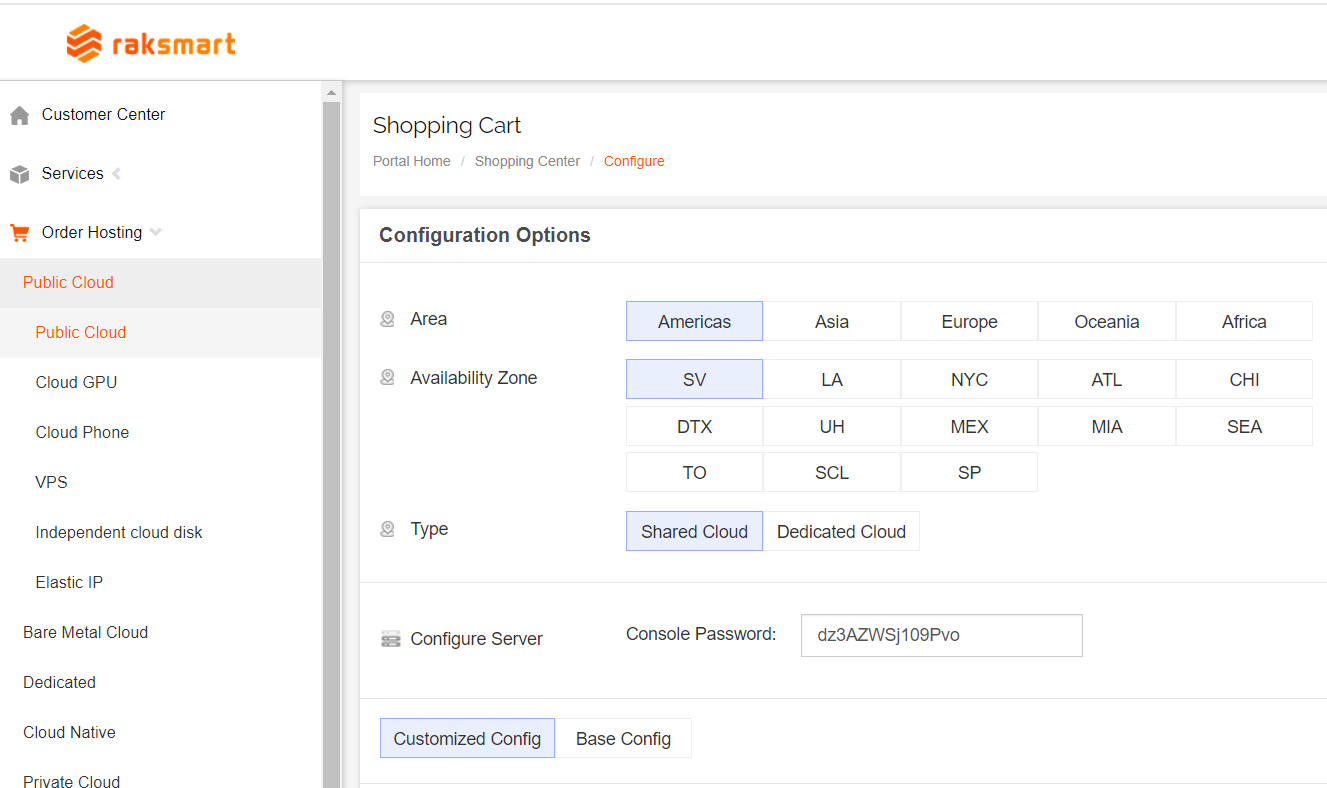Go to Portal Home breadcrumb
The height and width of the screenshot is (788, 1327).
[x=412, y=161]
